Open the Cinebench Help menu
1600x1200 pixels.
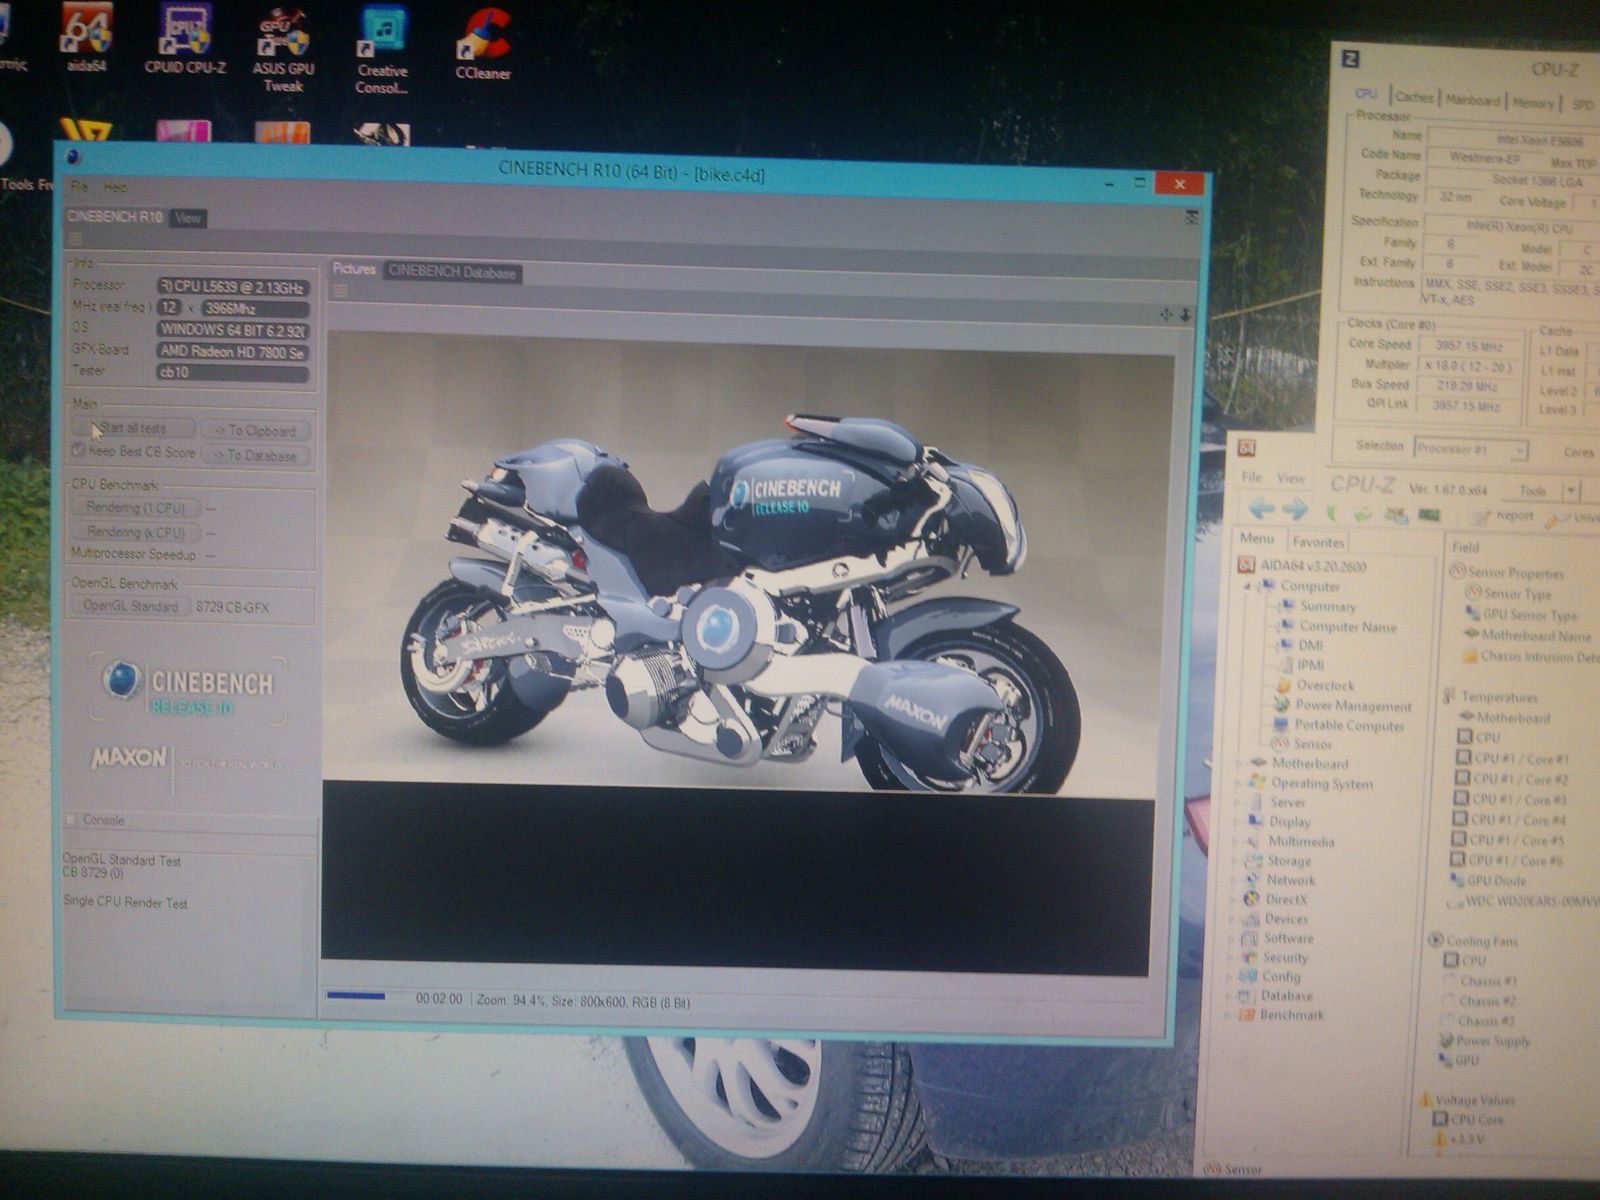[x=116, y=187]
